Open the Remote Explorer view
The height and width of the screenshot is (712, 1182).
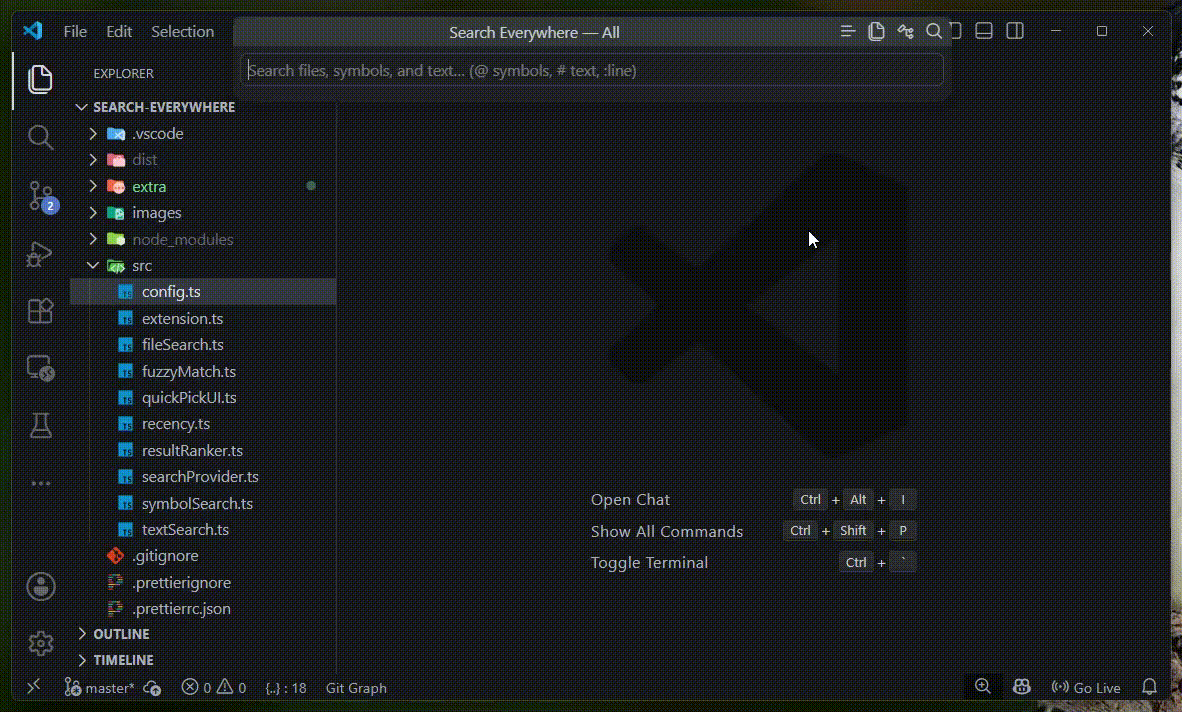(40, 368)
